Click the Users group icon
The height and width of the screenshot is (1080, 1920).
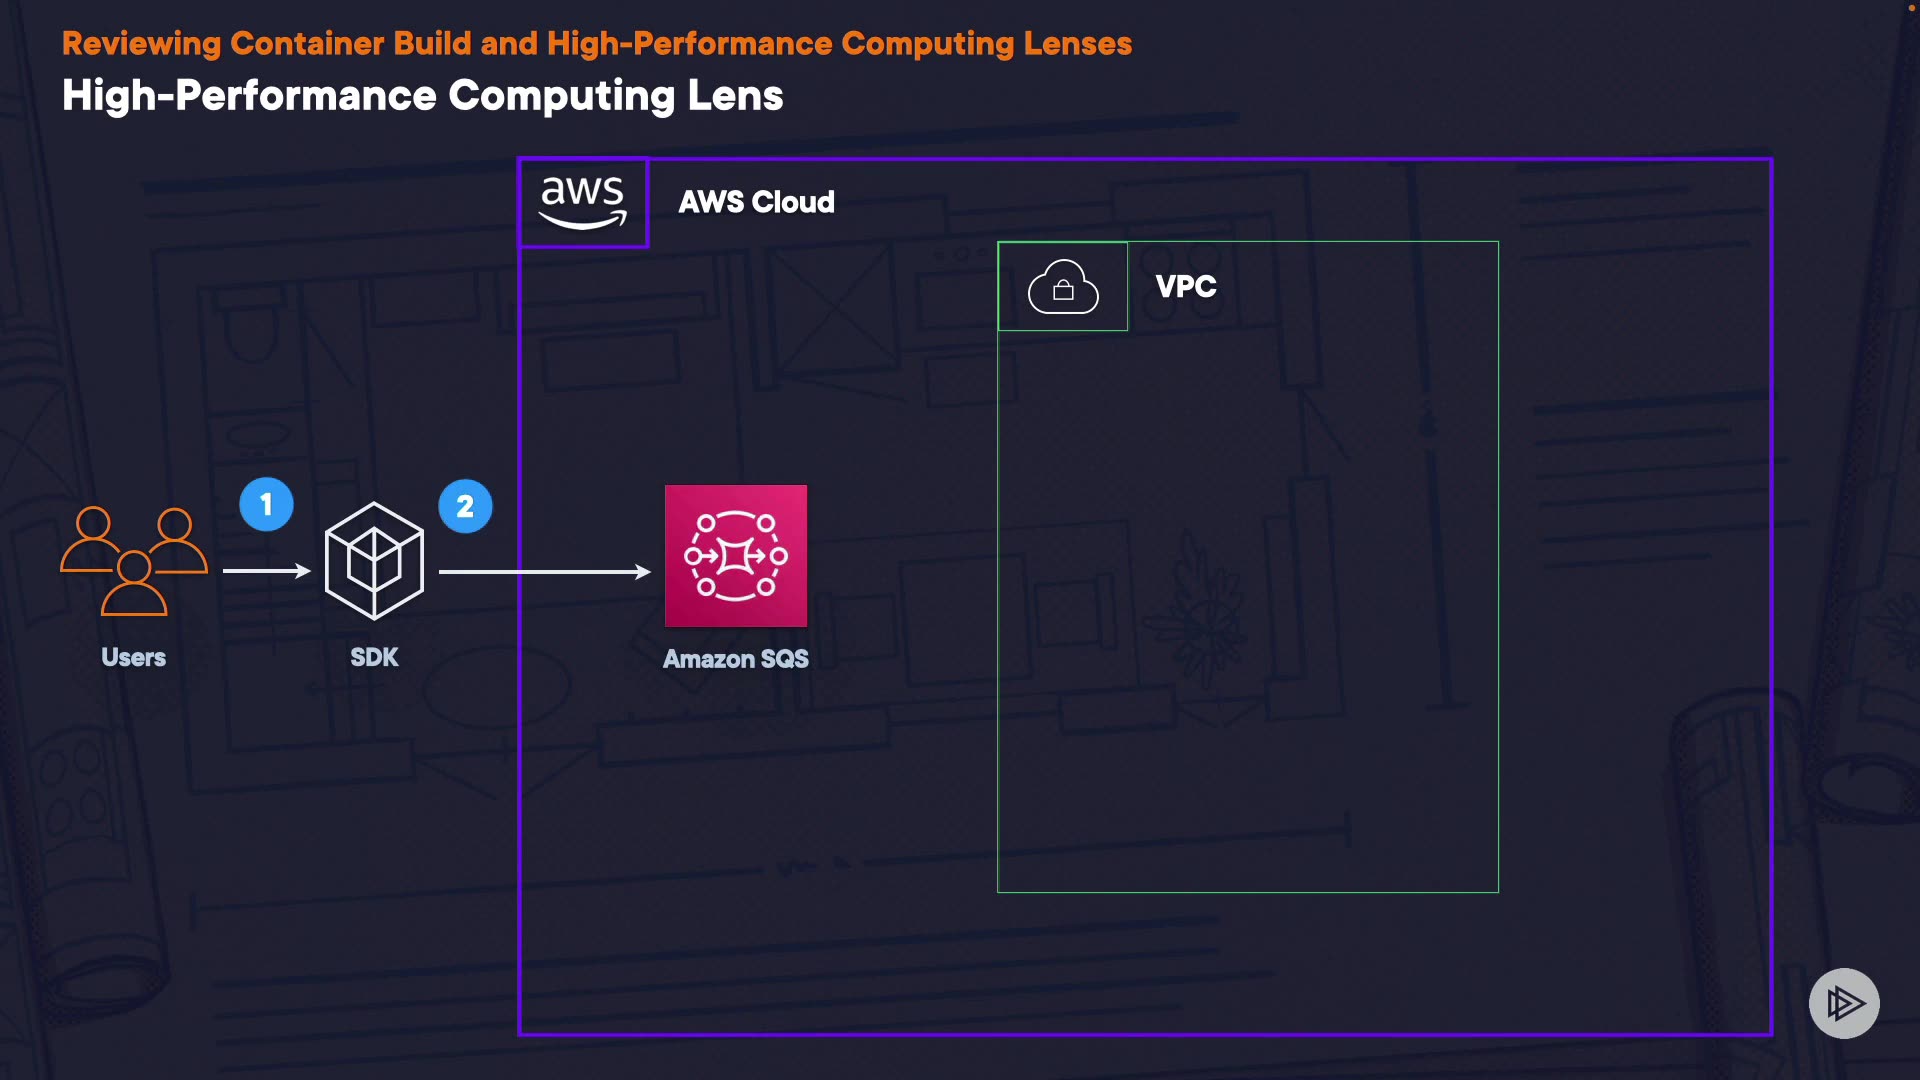134,560
